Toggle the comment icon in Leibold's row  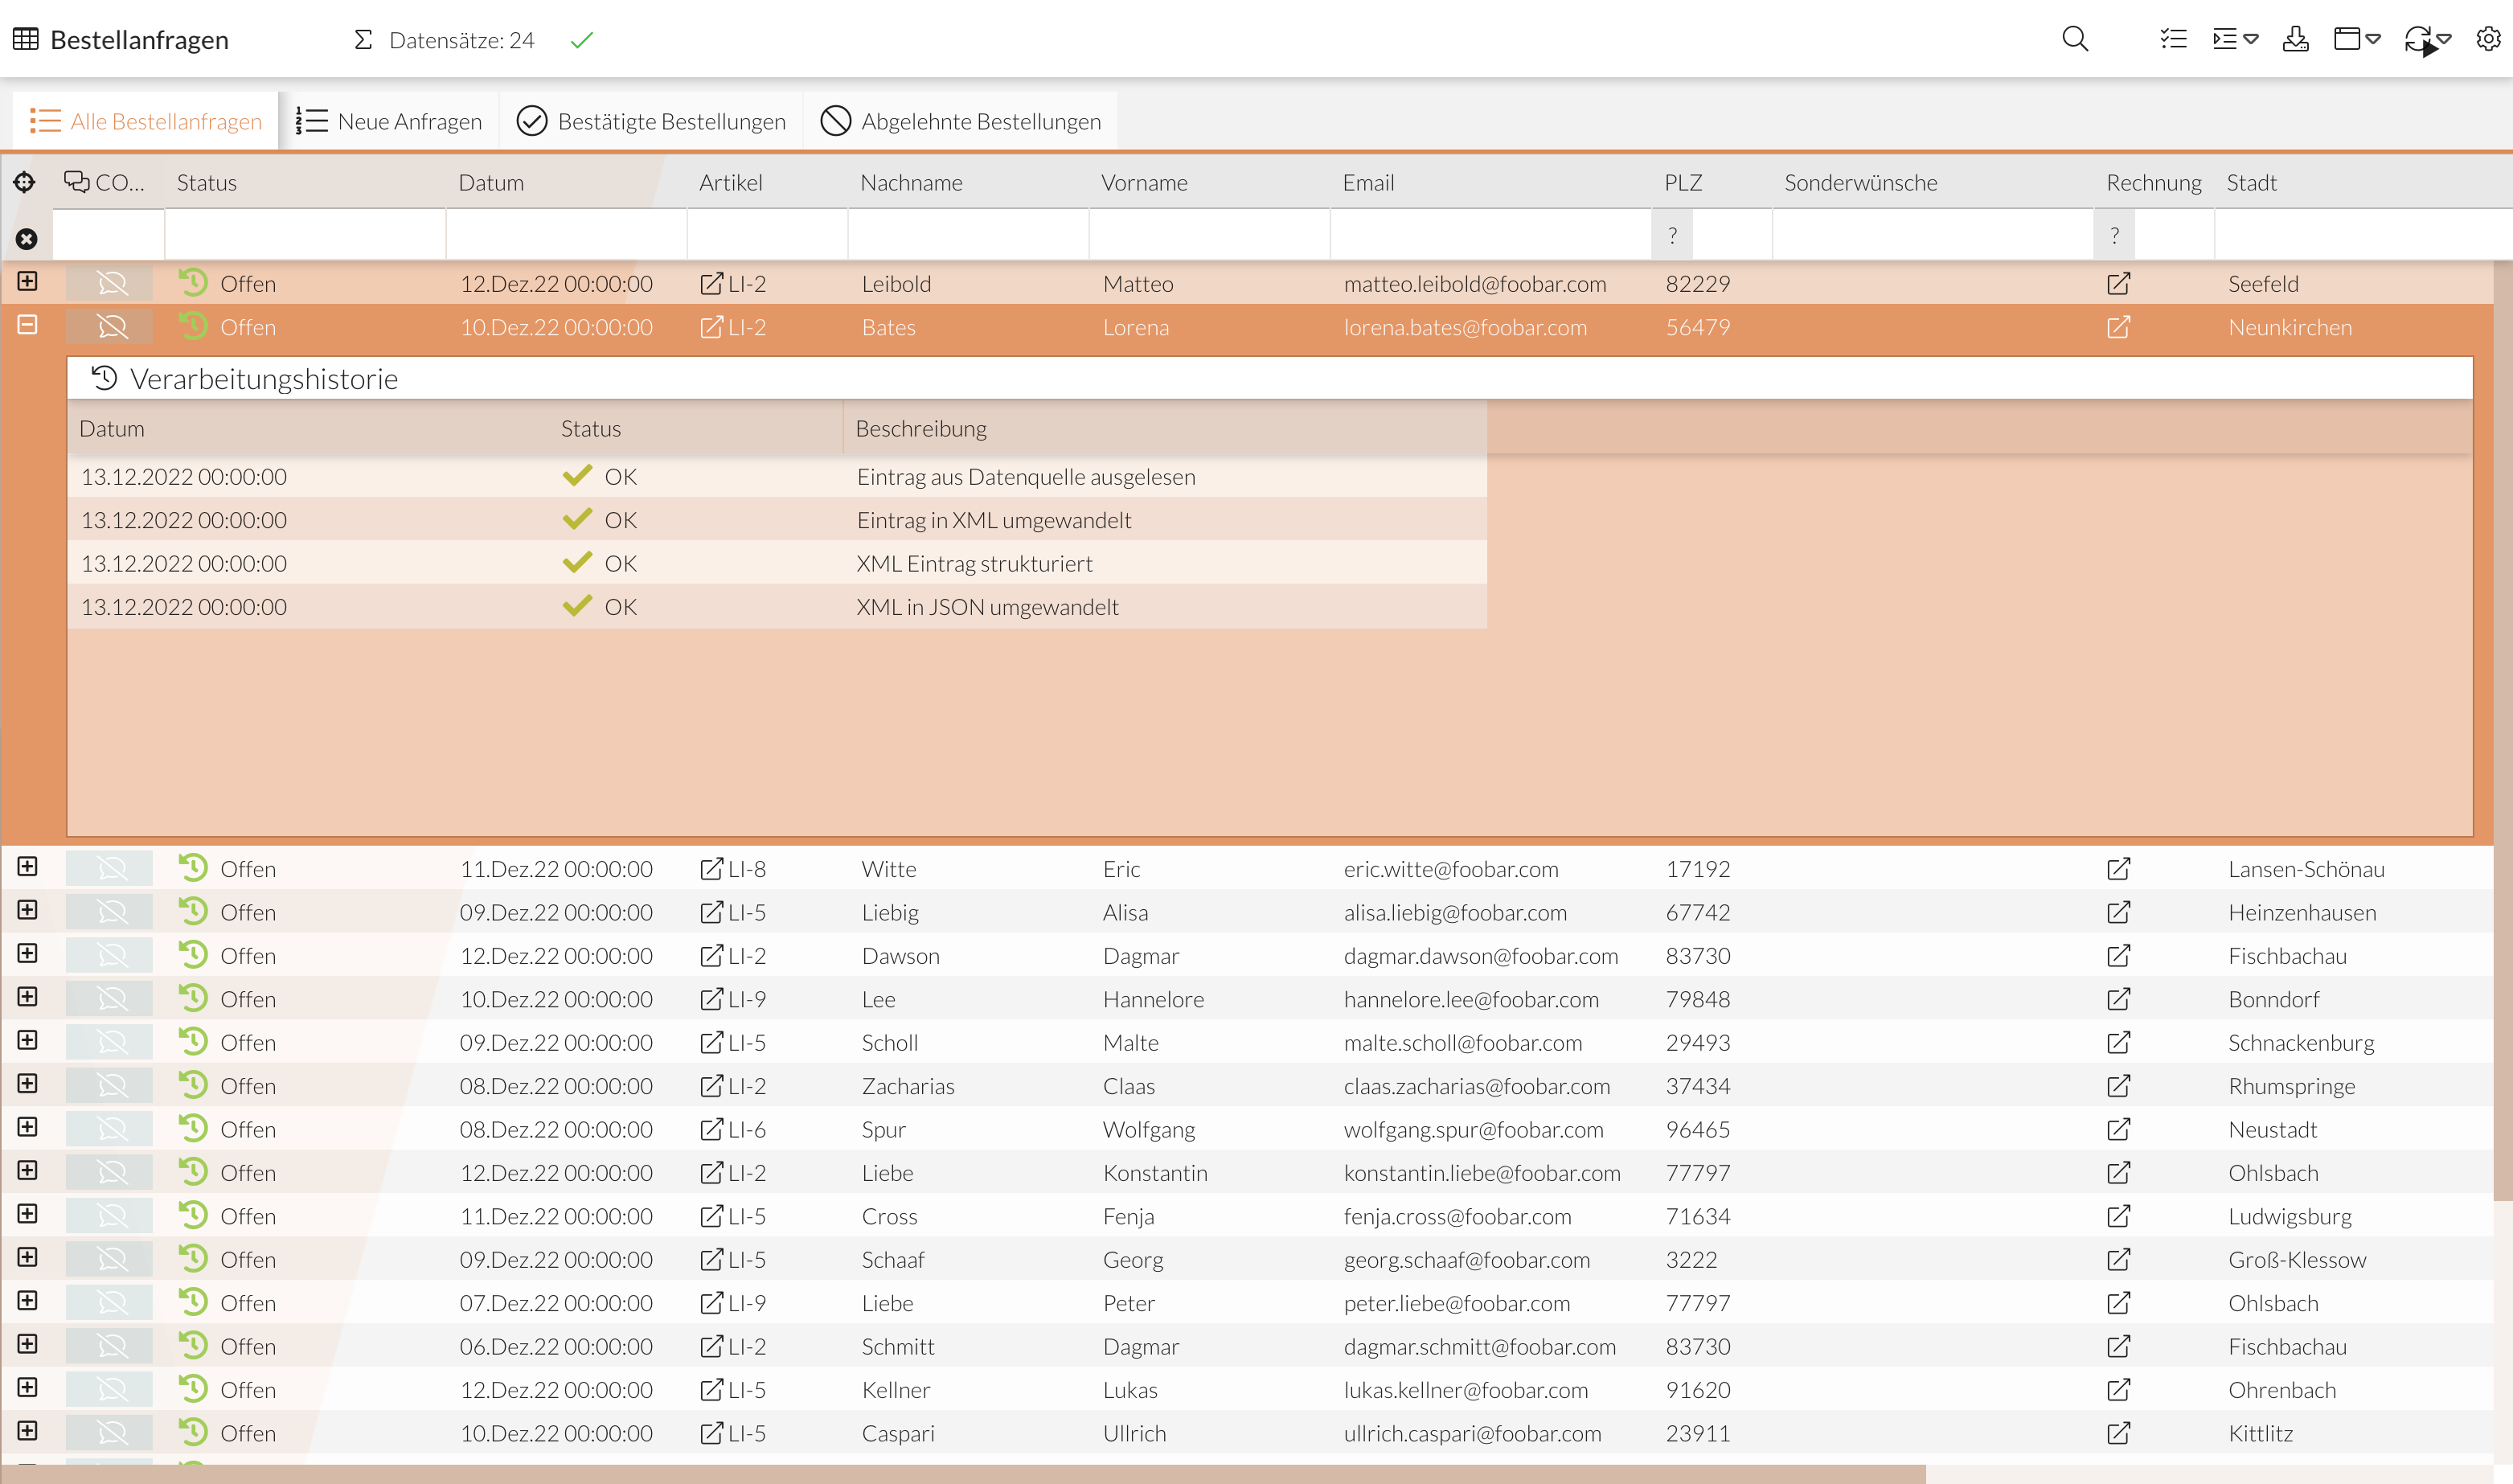click(x=111, y=284)
